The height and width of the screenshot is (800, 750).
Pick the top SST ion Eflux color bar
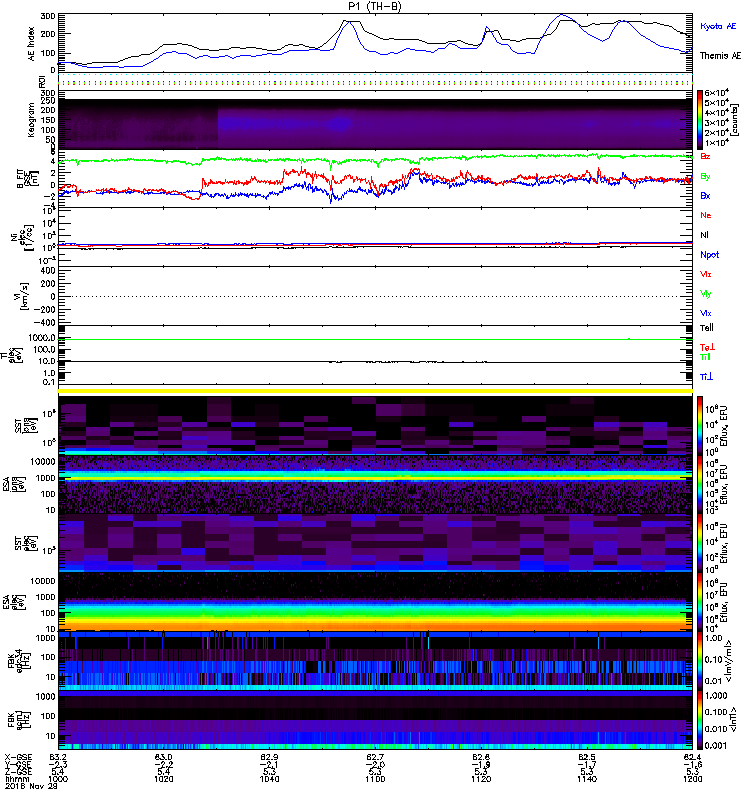coord(699,425)
